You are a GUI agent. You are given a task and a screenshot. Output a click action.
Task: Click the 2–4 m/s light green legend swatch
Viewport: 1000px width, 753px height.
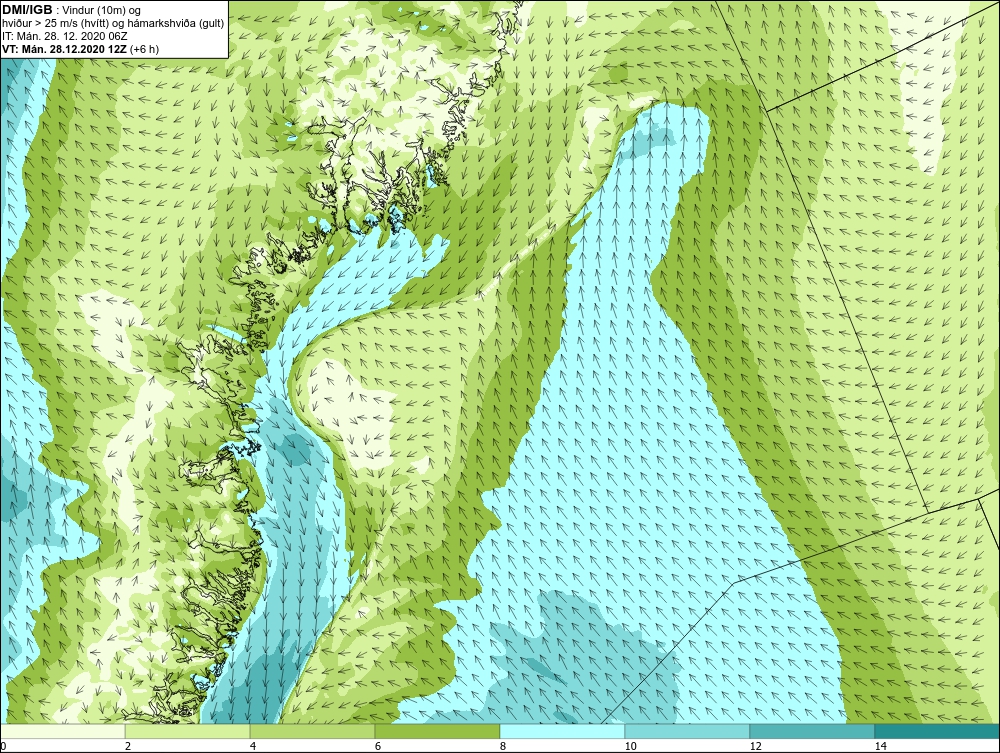188,731
